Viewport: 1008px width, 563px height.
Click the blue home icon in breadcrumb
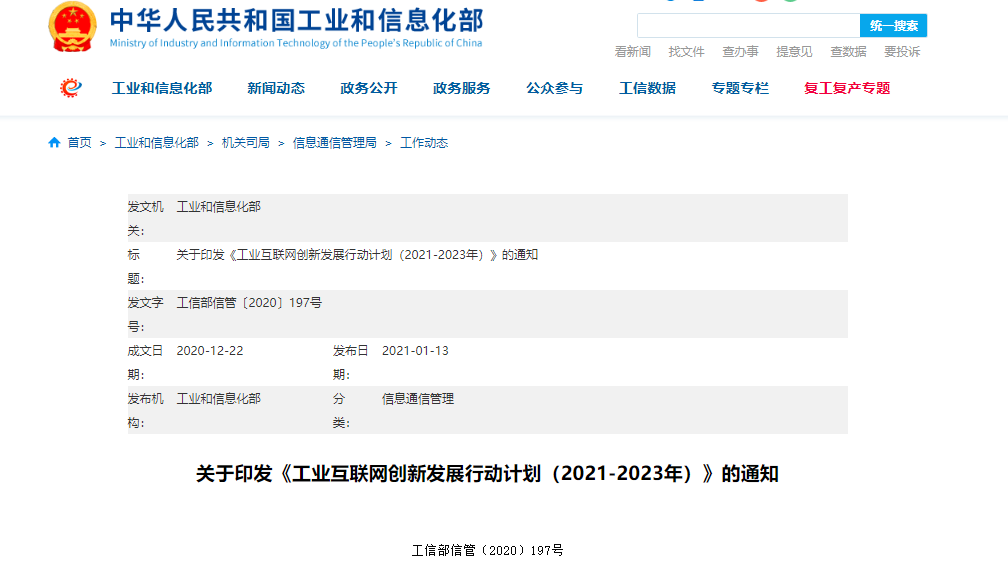click(x=54, y=143)
